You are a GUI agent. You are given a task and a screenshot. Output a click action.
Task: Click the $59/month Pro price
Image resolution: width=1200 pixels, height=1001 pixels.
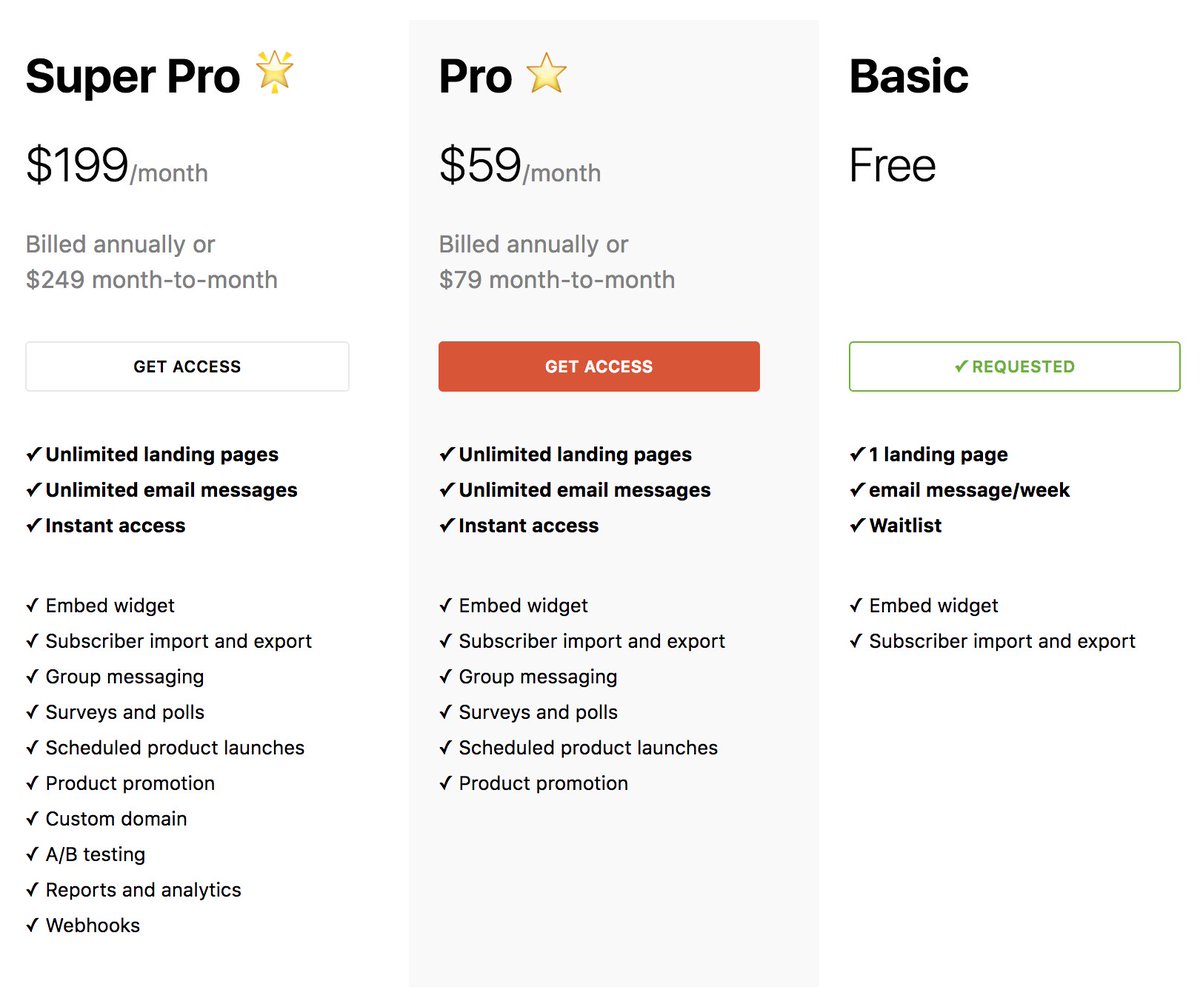click(x=520, y=166)
